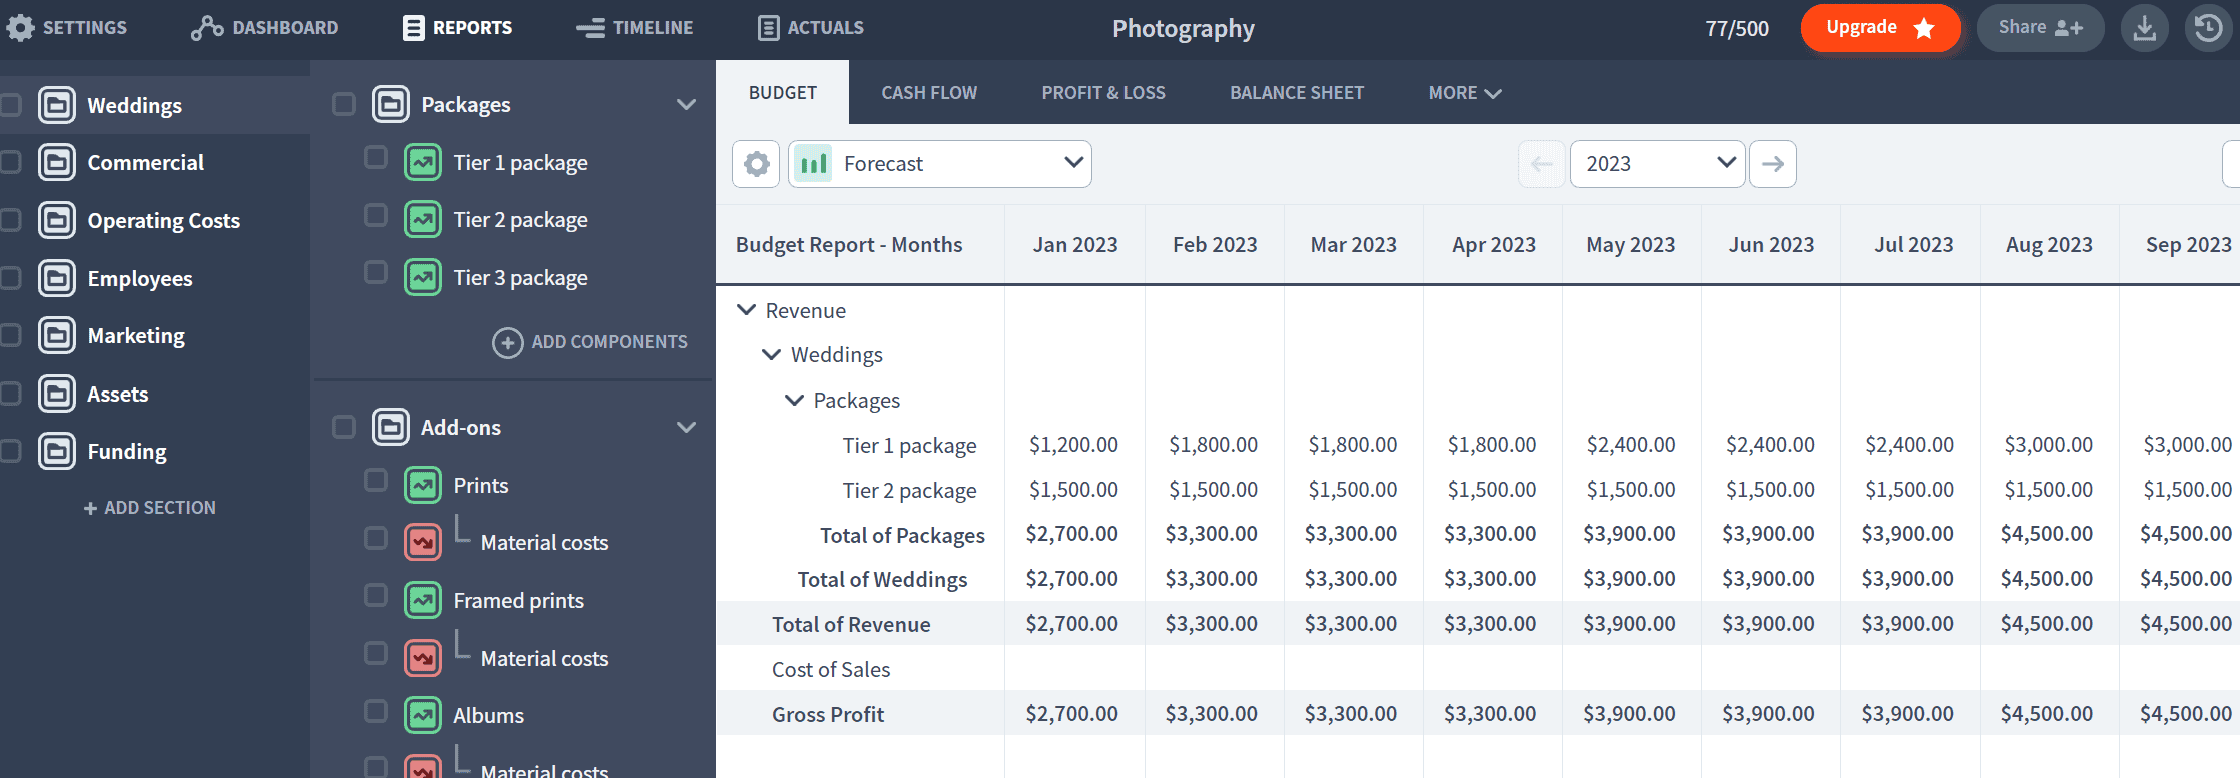Click the download icon button
The height and width of the screenshot is (778, 2240).
click(2144, 27)
